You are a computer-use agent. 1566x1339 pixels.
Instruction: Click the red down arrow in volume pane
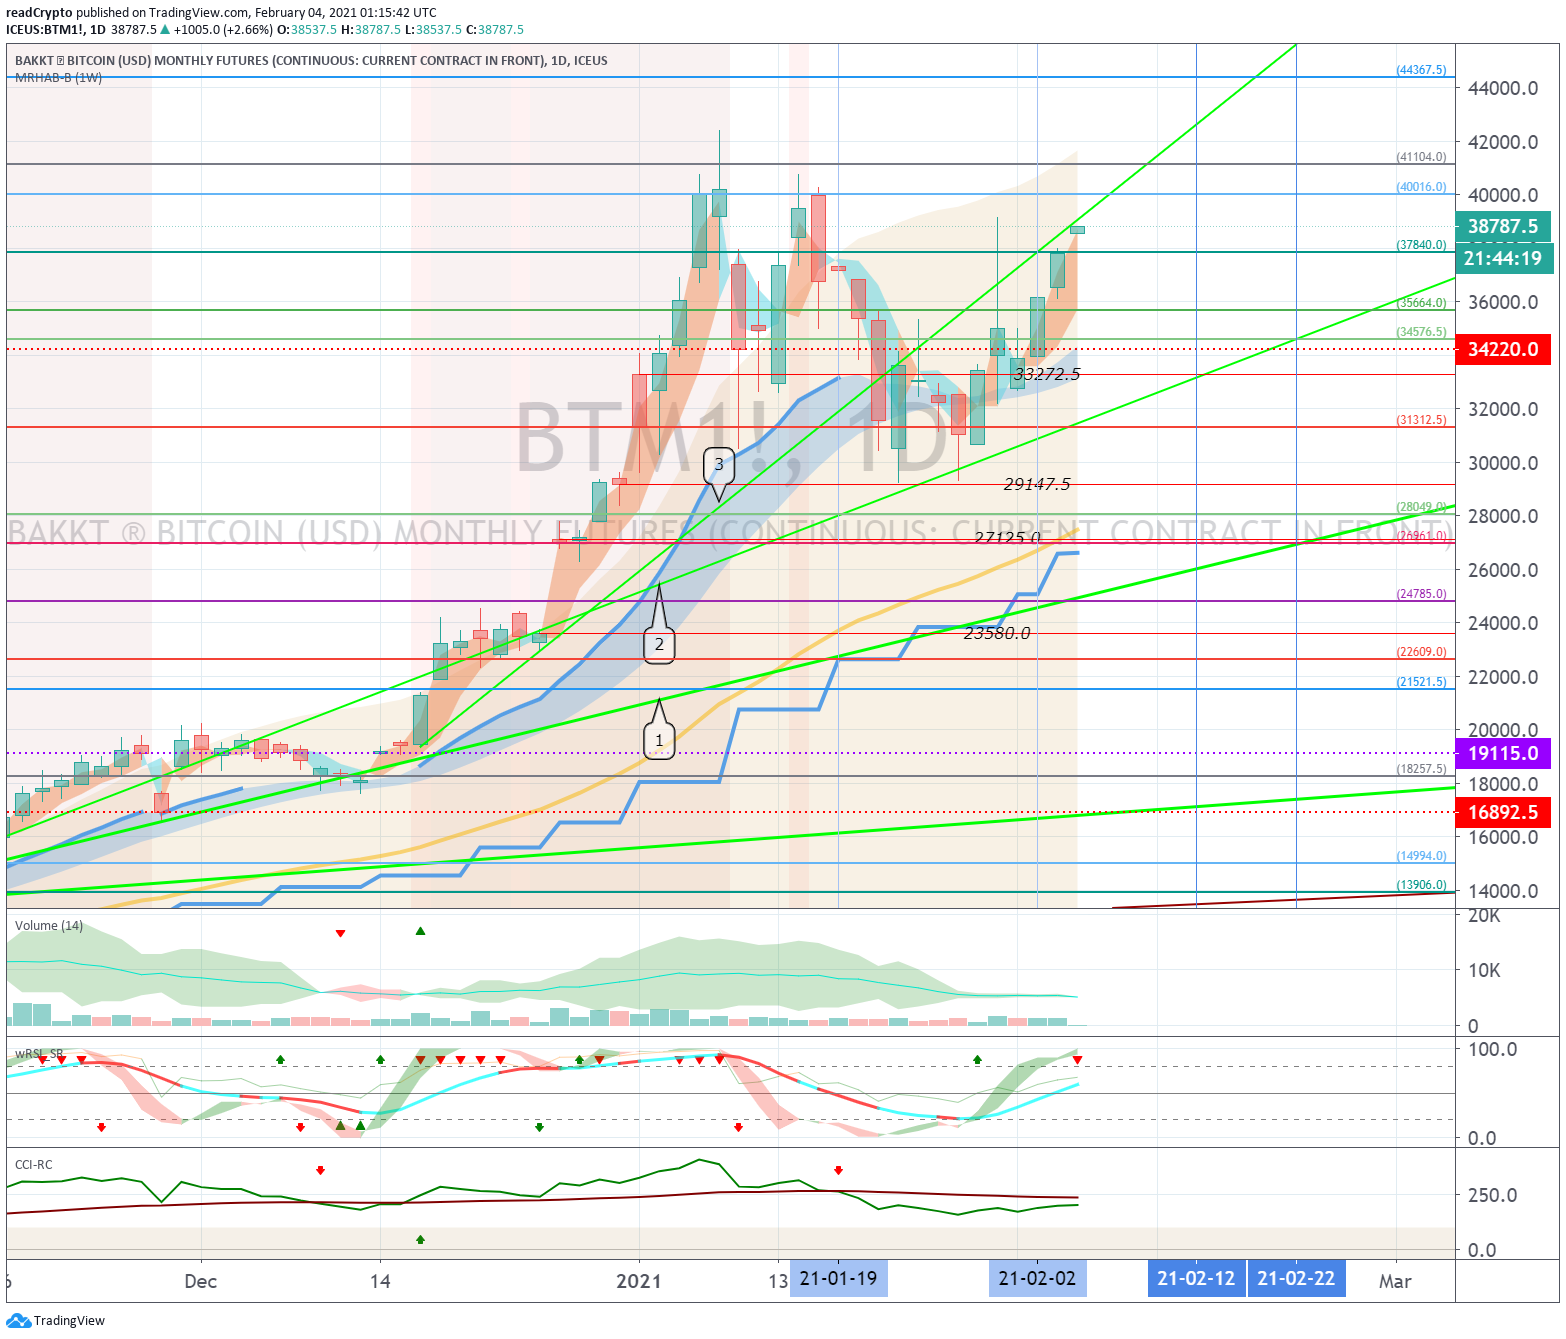pos(340,933)
